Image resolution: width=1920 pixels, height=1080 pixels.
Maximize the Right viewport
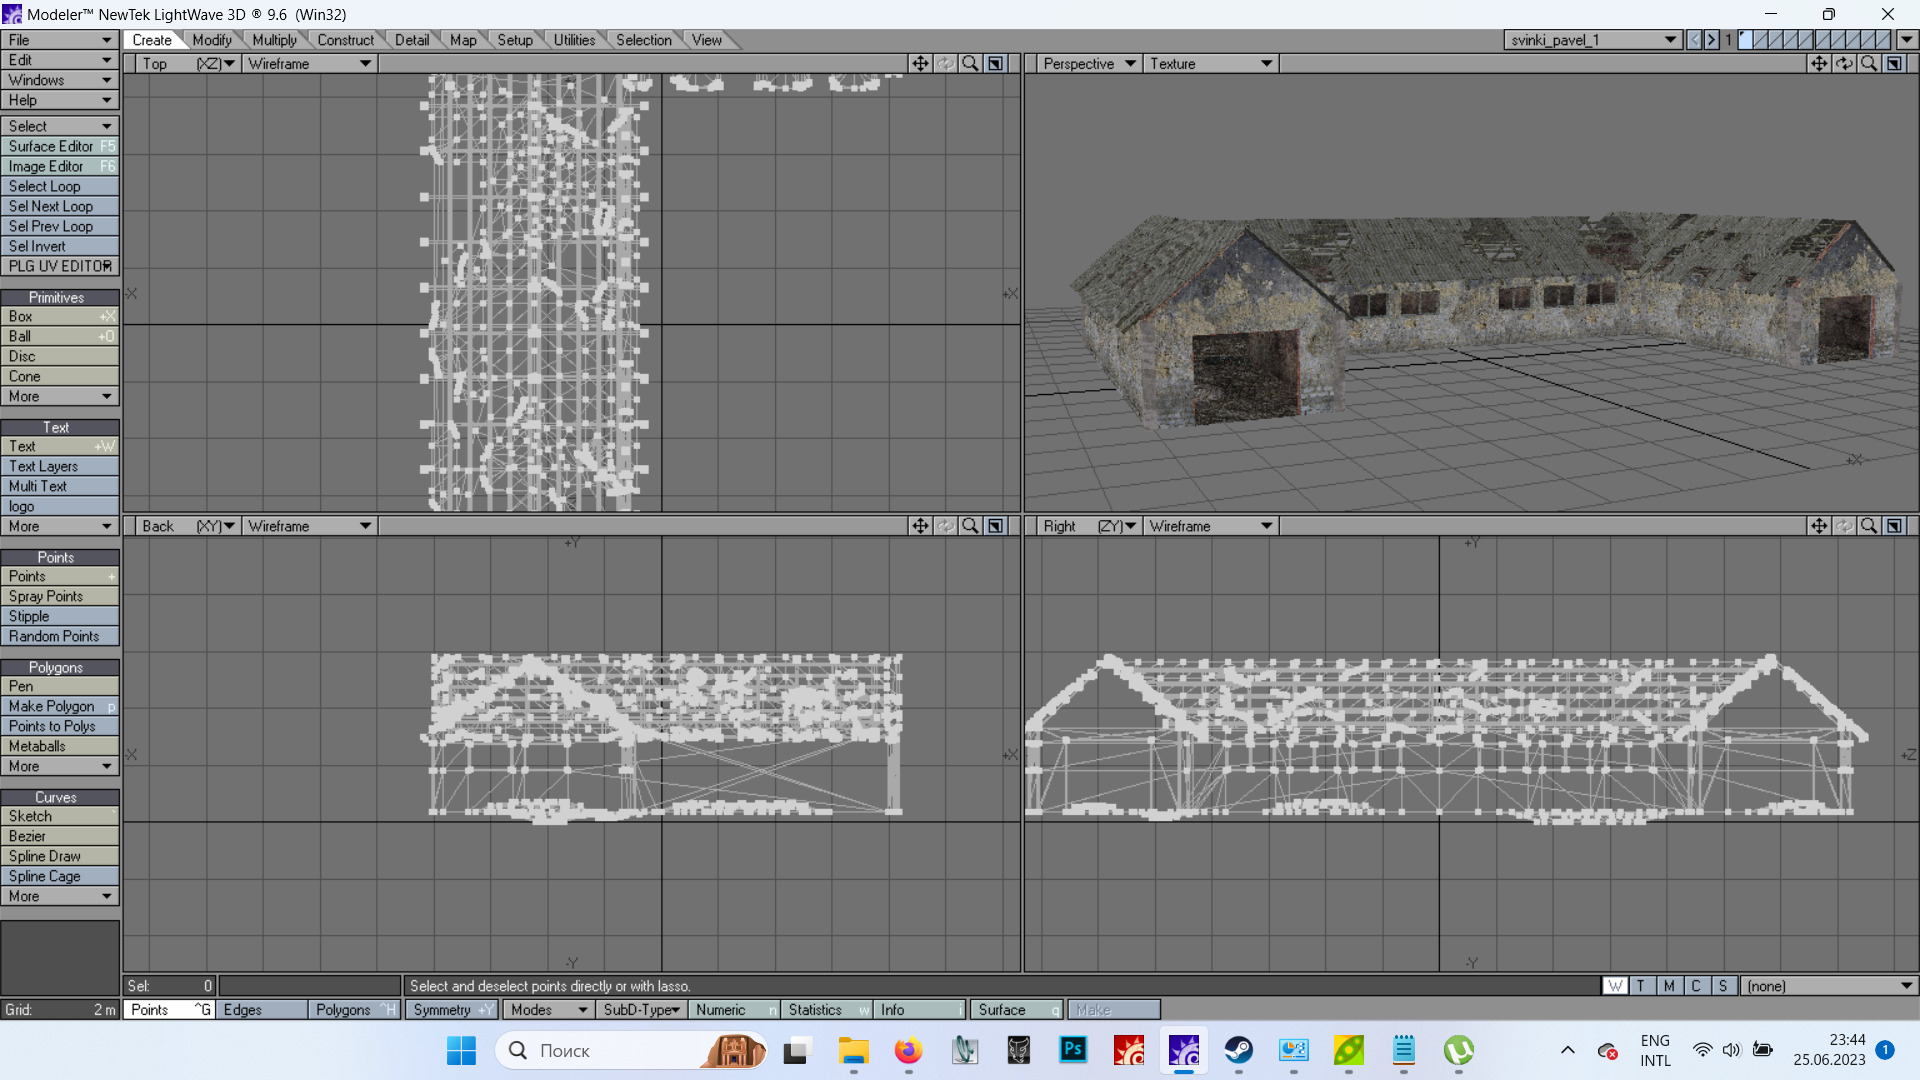tap(1894, 526)
